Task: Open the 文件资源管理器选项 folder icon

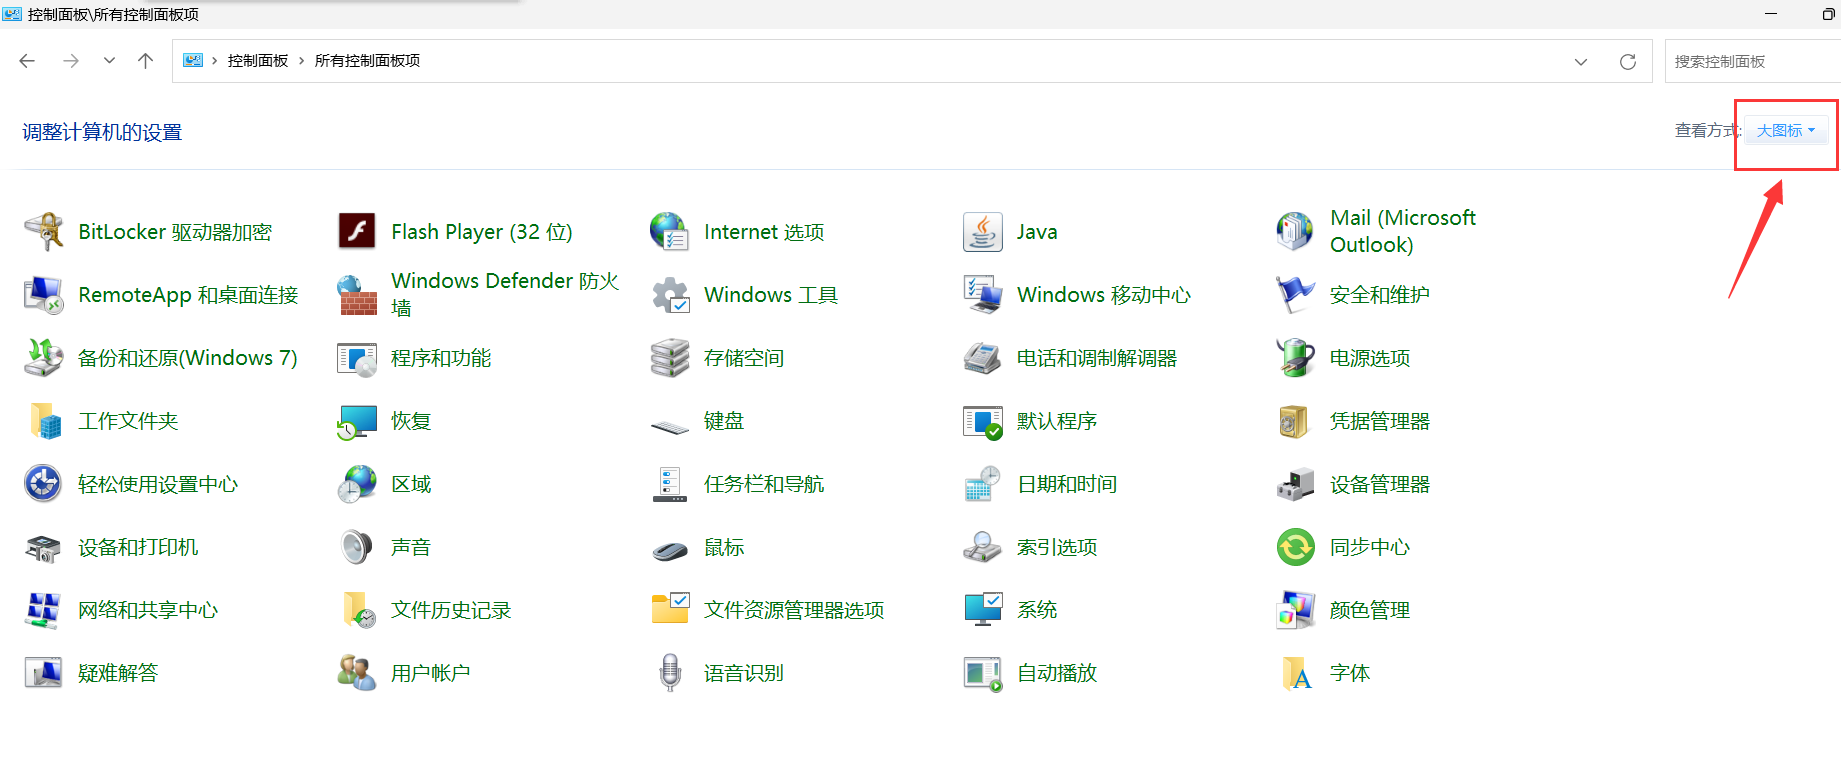Action: tap(669, 608)
